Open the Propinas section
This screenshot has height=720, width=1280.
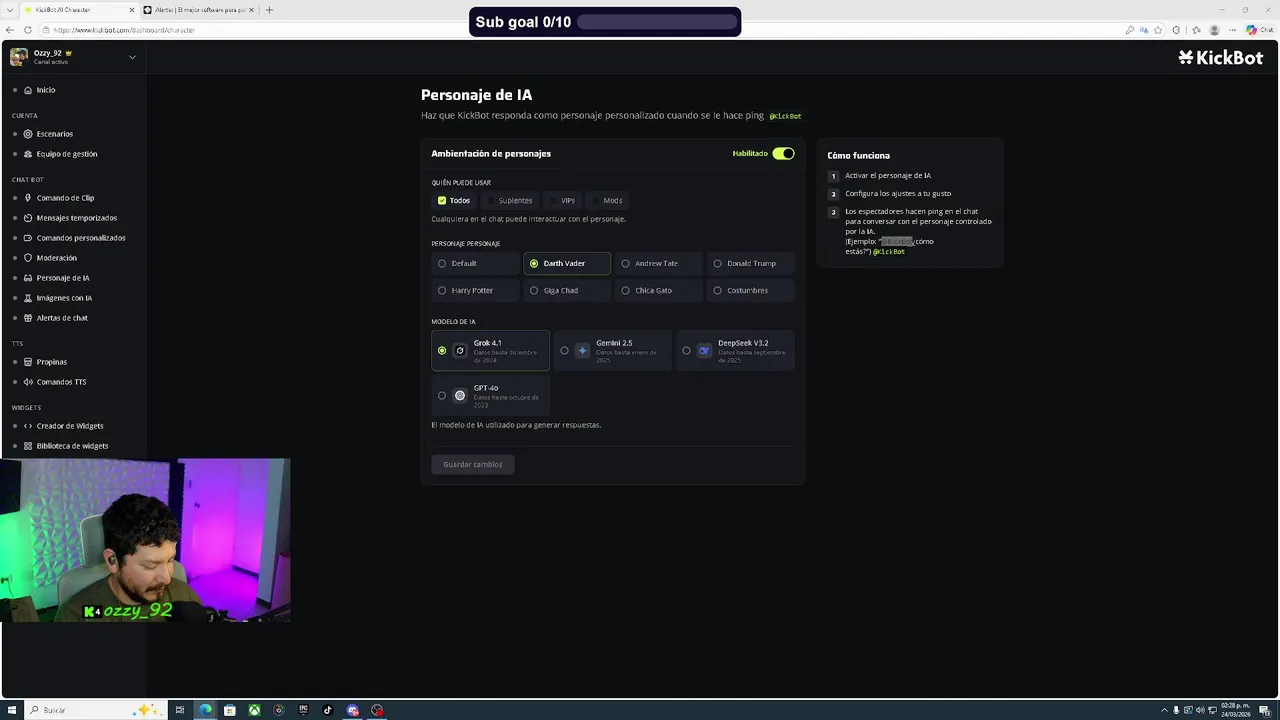51,362
